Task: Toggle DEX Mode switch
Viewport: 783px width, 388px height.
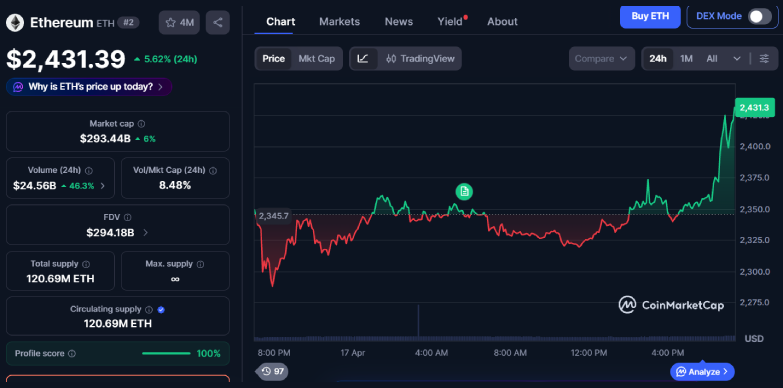Action: pos(760,16)
